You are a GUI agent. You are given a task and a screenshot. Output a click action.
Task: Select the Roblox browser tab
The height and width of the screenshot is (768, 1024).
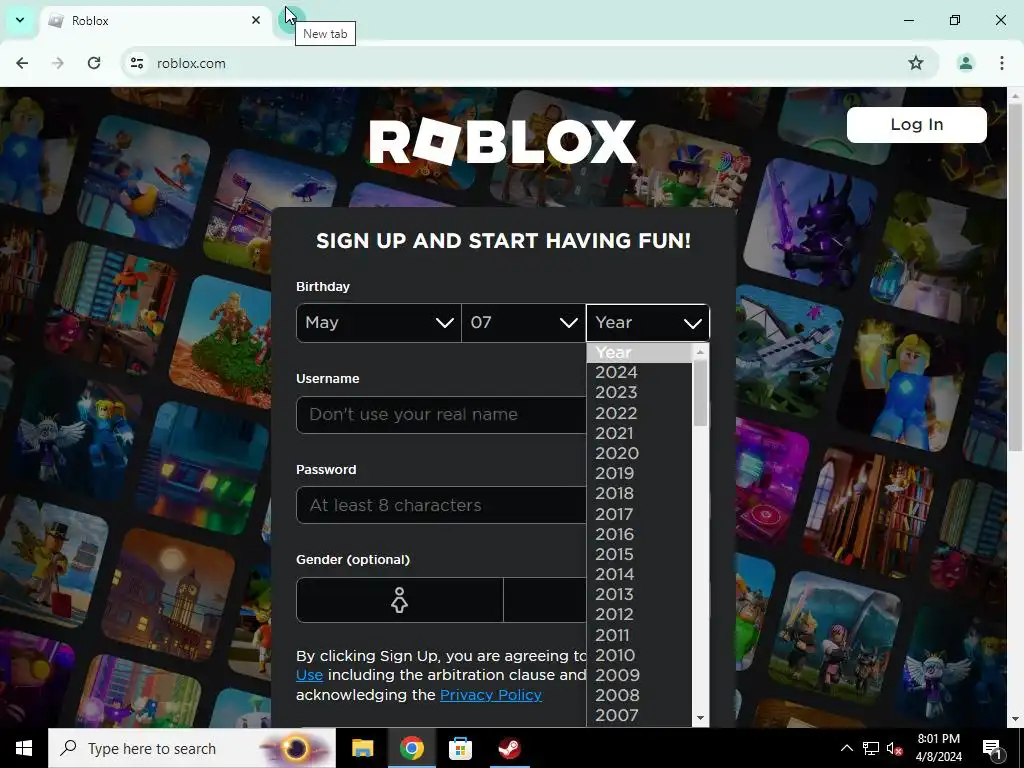point(156,21)
